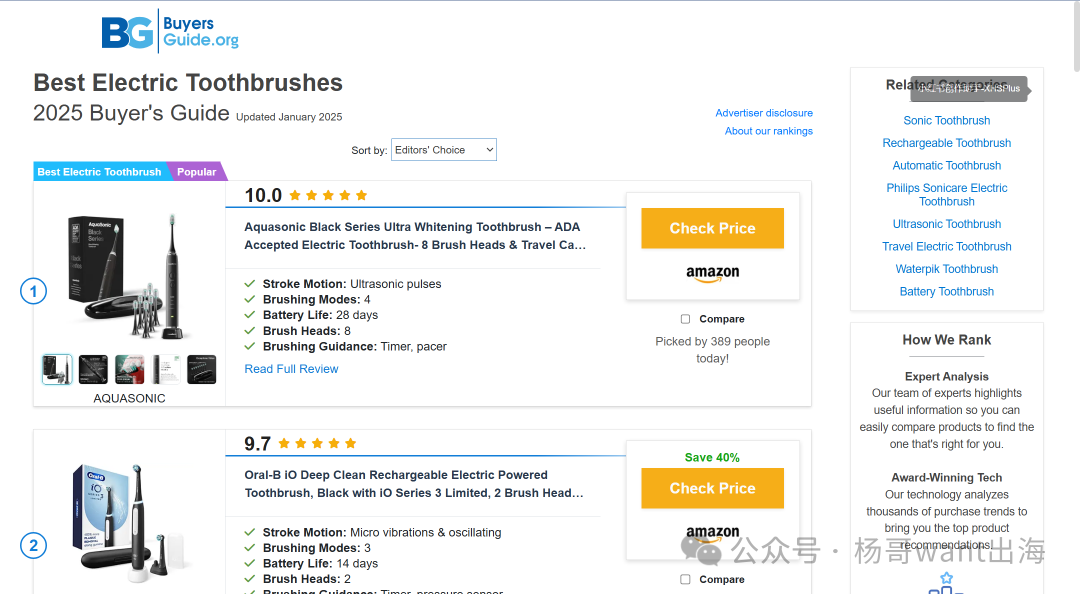The image size is (1080, 594).
Task: Click the Best Electric Toothbrush tag
Action: point(99,172)
